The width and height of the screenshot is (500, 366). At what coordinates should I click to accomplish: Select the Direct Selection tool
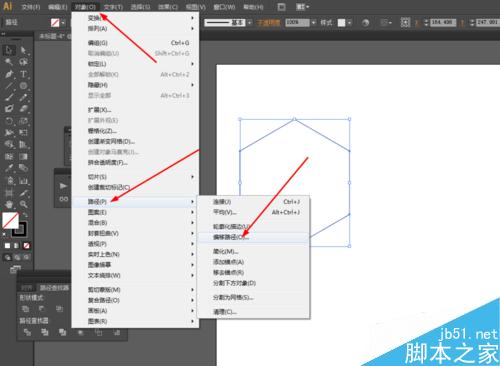tap(23, 50)
